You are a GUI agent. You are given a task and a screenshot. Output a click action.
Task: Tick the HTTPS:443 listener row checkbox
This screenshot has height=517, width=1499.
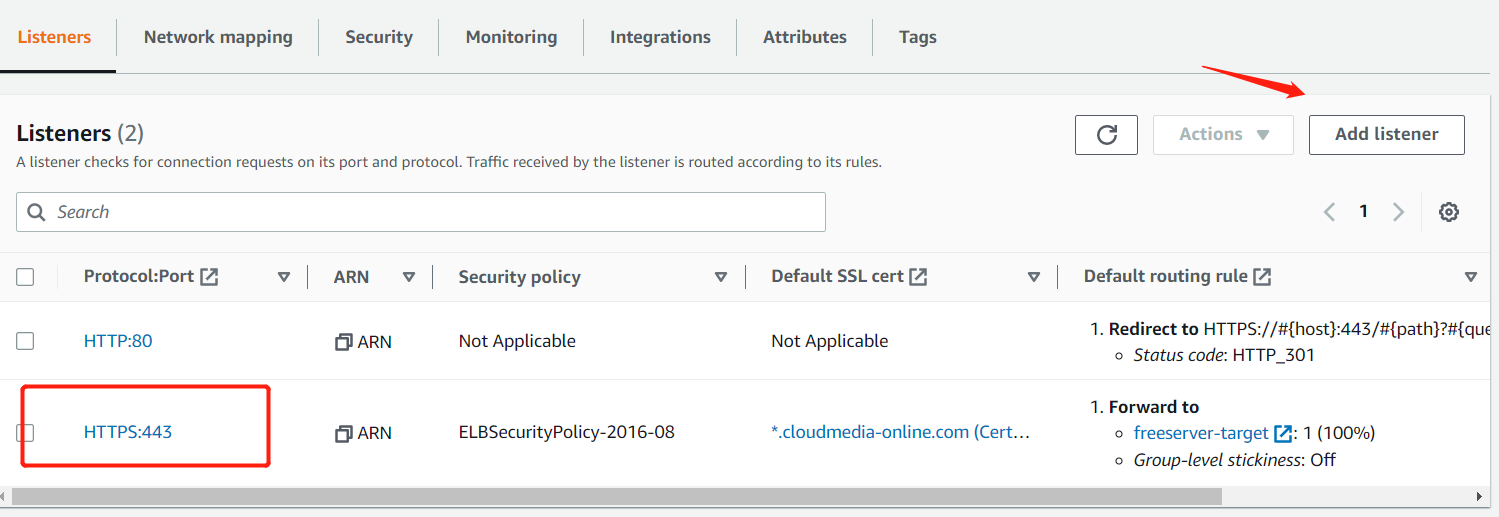point(25,432)
